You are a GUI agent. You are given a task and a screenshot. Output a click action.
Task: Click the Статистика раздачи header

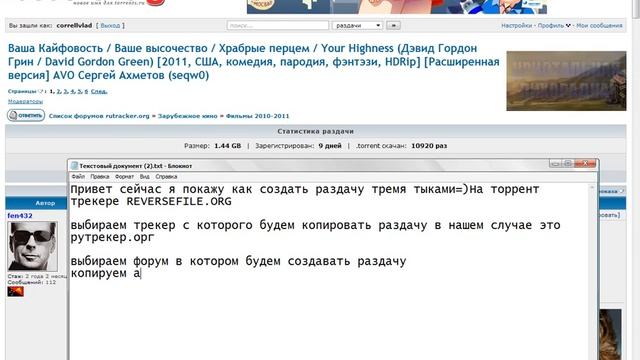[x=316, y=131]
